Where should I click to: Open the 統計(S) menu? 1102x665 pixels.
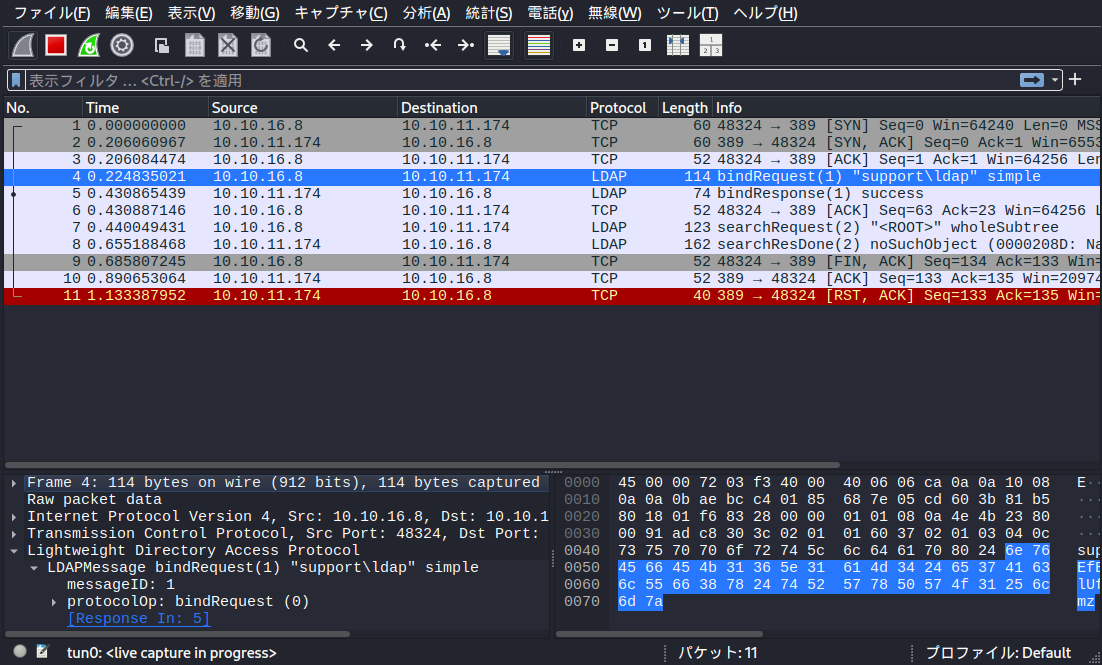click(x=488, y=13)
